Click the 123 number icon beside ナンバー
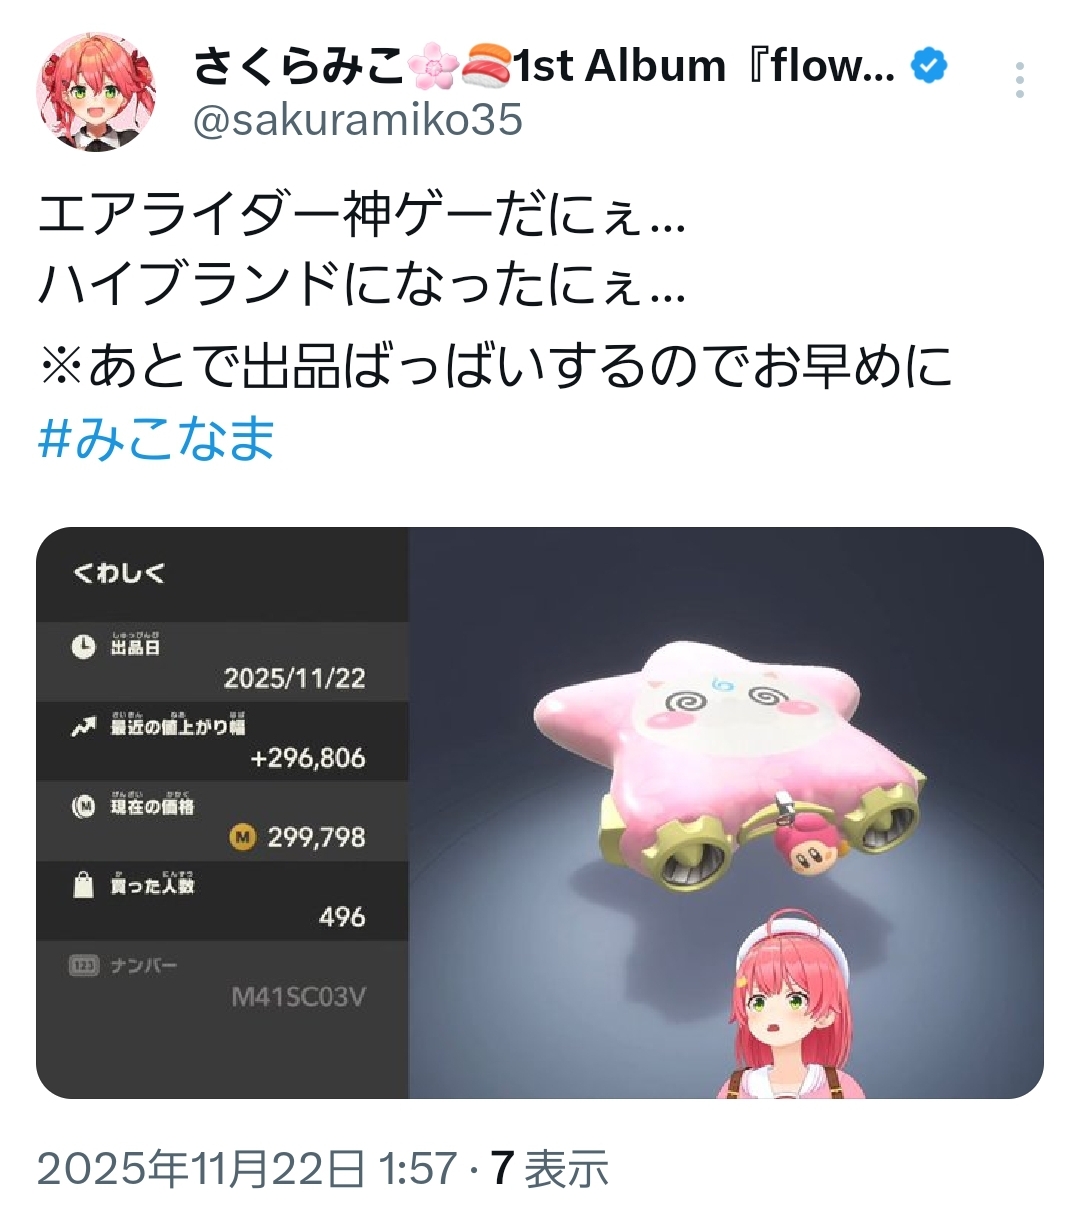Screen dimensions: 1080x1215 click(84, 966)
